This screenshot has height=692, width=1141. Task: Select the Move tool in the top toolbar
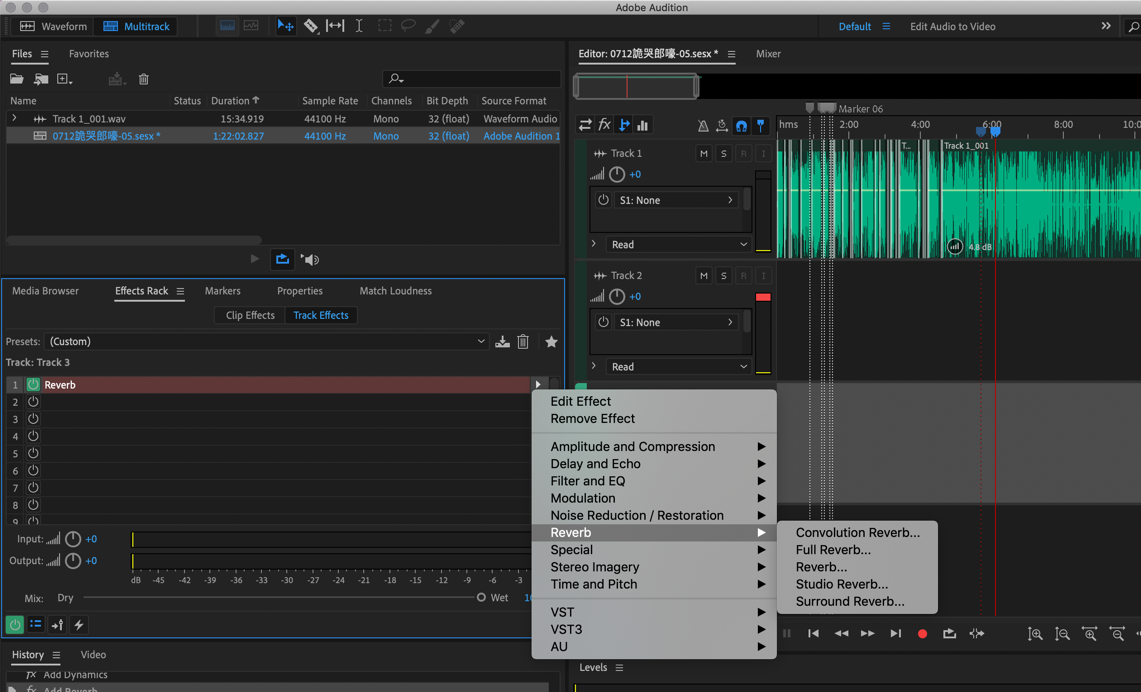point(285,26)
